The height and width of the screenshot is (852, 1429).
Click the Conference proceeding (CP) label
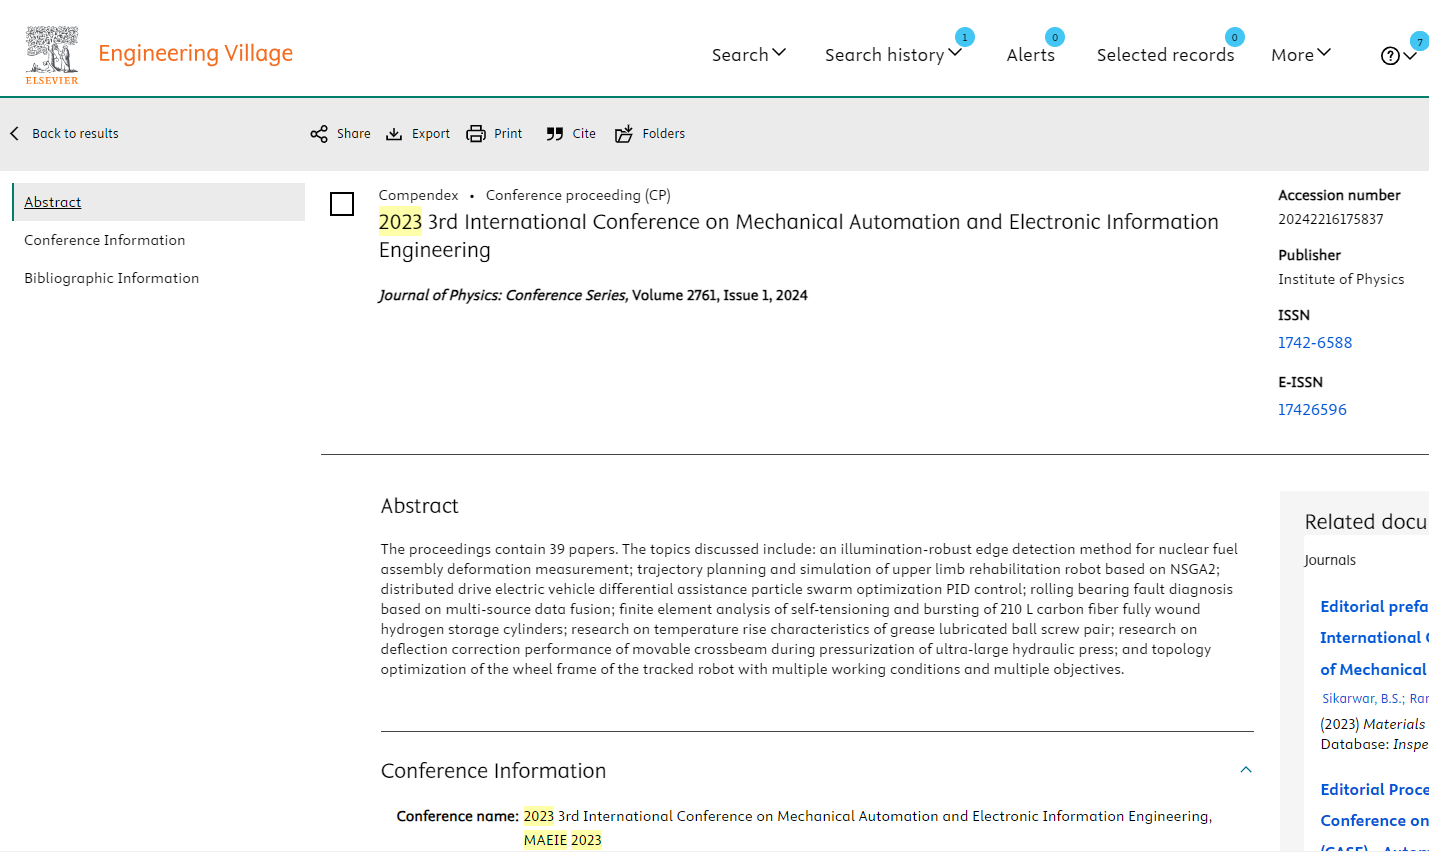(578, 195)
